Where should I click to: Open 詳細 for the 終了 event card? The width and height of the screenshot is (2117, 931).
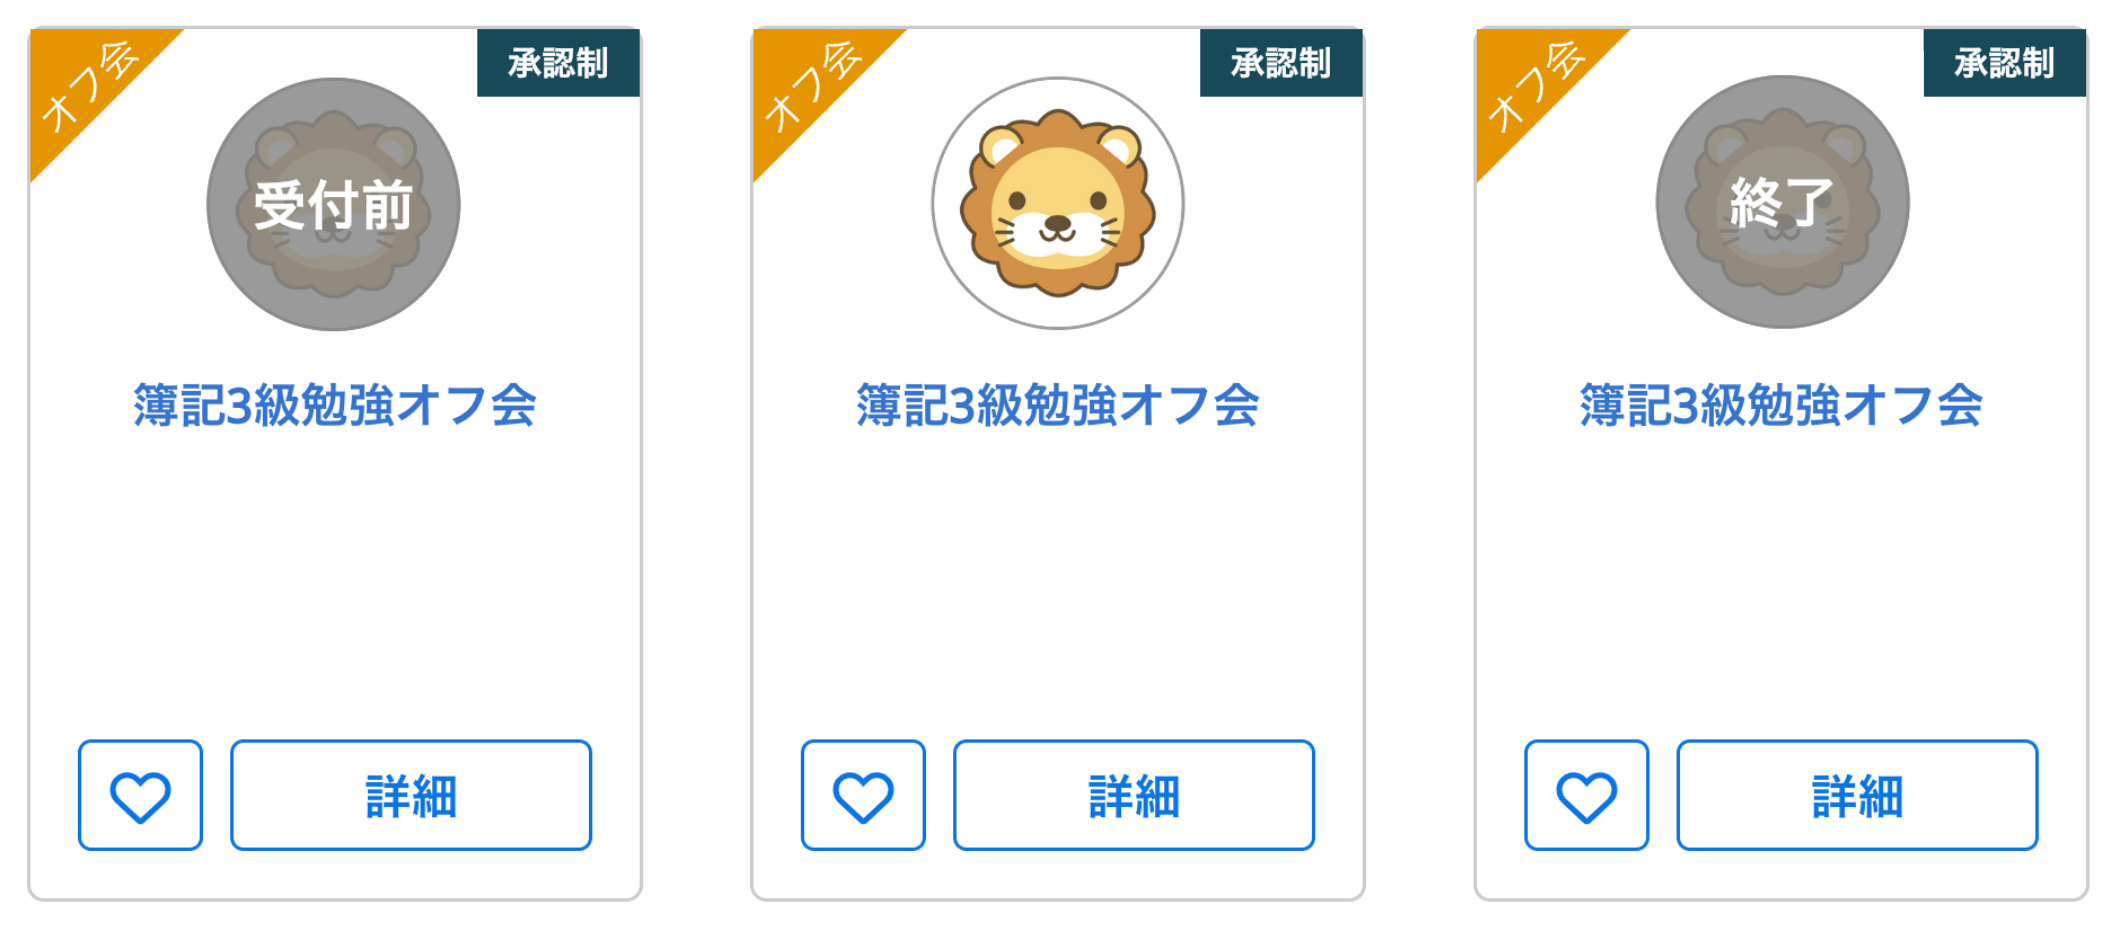click(x=1857, y=796)
